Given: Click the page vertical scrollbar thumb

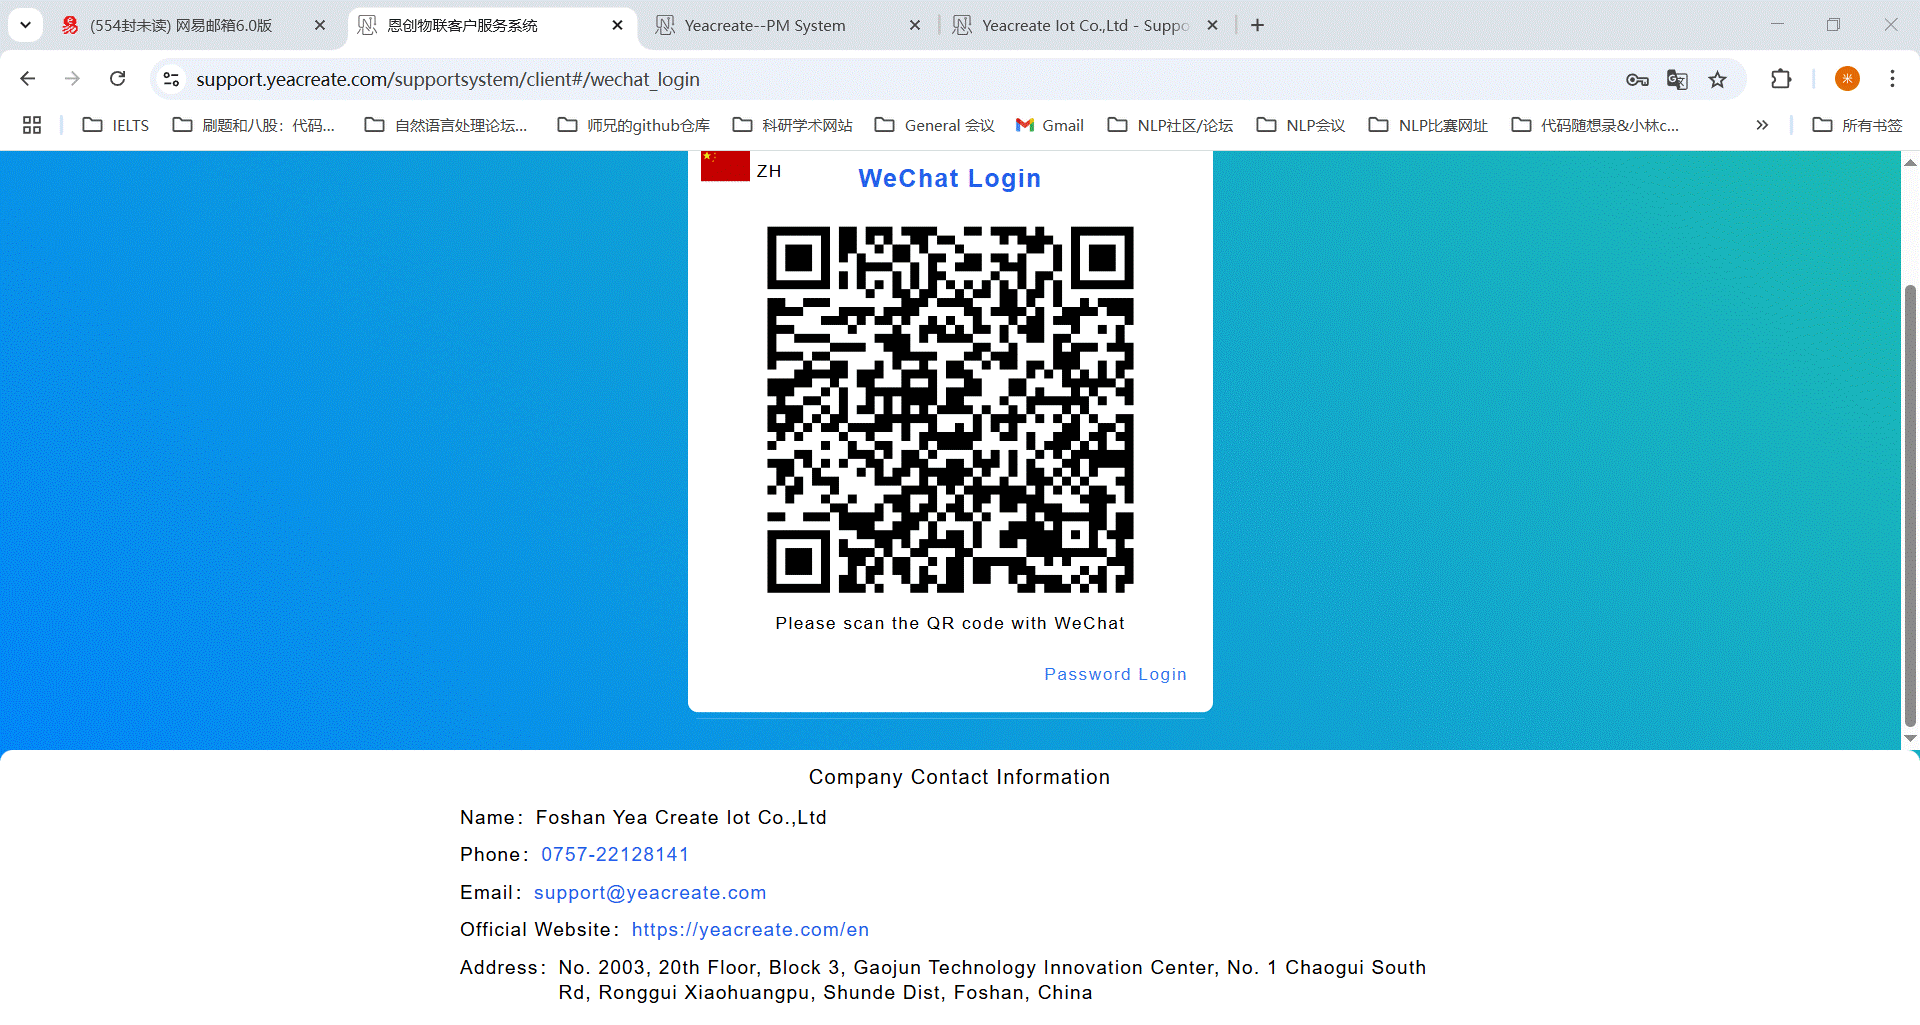Looking at the screenshot, I should [1910, 500].
